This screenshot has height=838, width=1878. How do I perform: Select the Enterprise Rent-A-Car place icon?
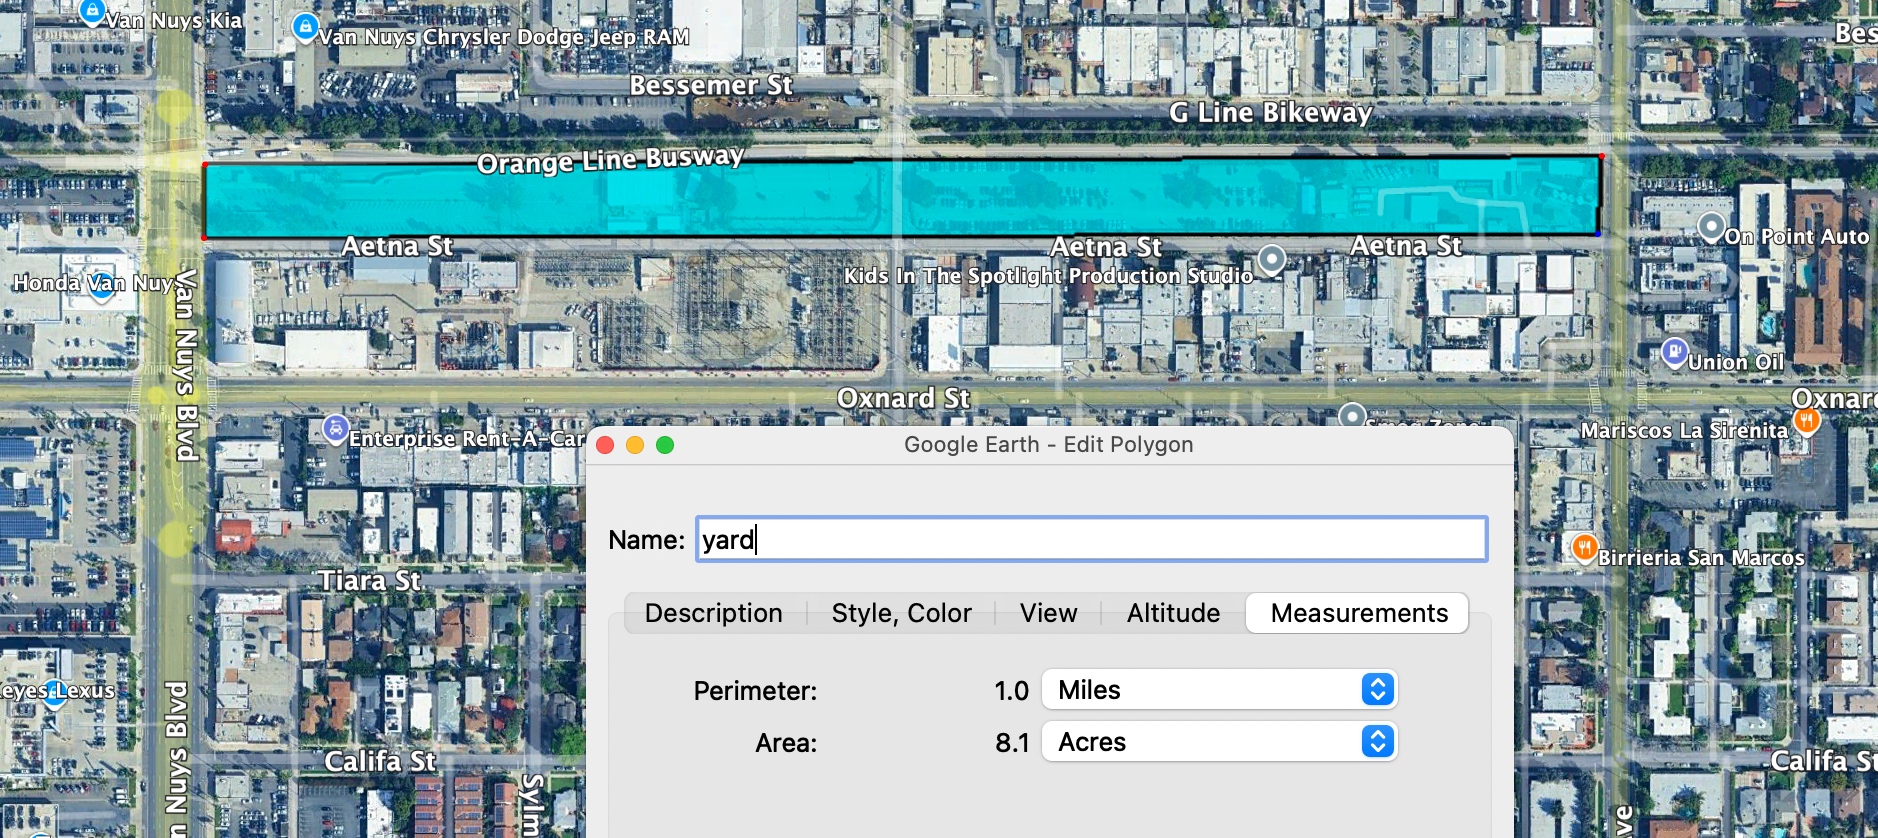[x=336, y=428]
